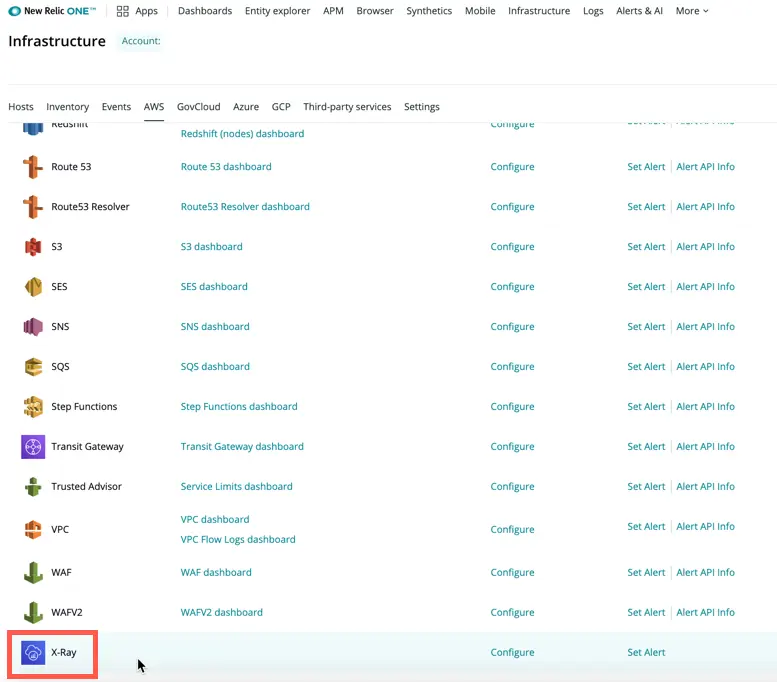Switch to the Inventory tab
This screenshot has width=777, height=682.
(67, 107)
